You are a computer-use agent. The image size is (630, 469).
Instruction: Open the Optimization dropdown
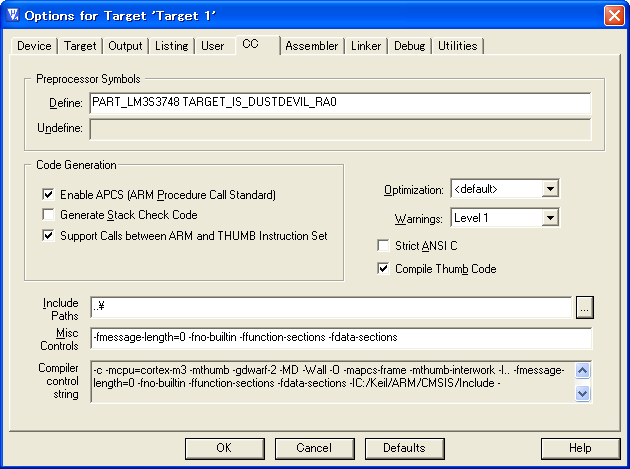coord(550,188)
